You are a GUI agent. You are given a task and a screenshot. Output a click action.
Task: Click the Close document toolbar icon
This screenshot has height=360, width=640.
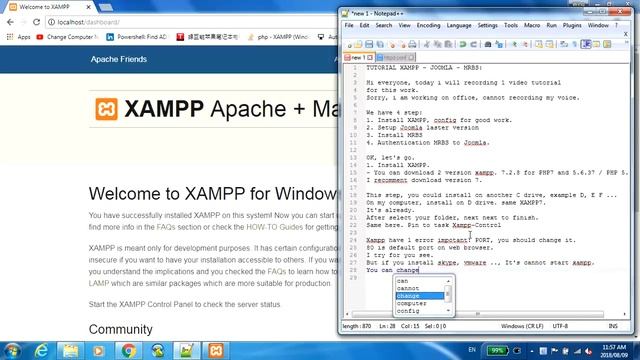(392, 44)
